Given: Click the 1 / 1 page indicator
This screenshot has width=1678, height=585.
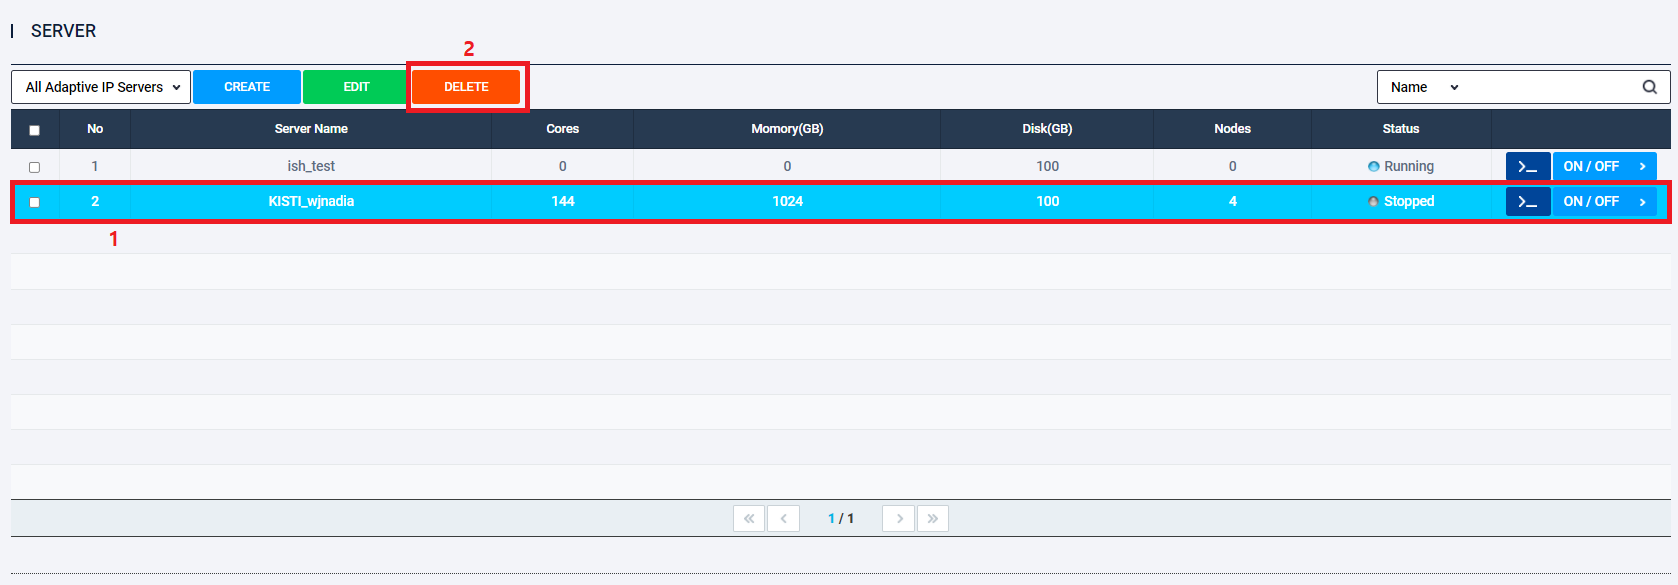Looking at the screenshot, I should tap(841, 518).
